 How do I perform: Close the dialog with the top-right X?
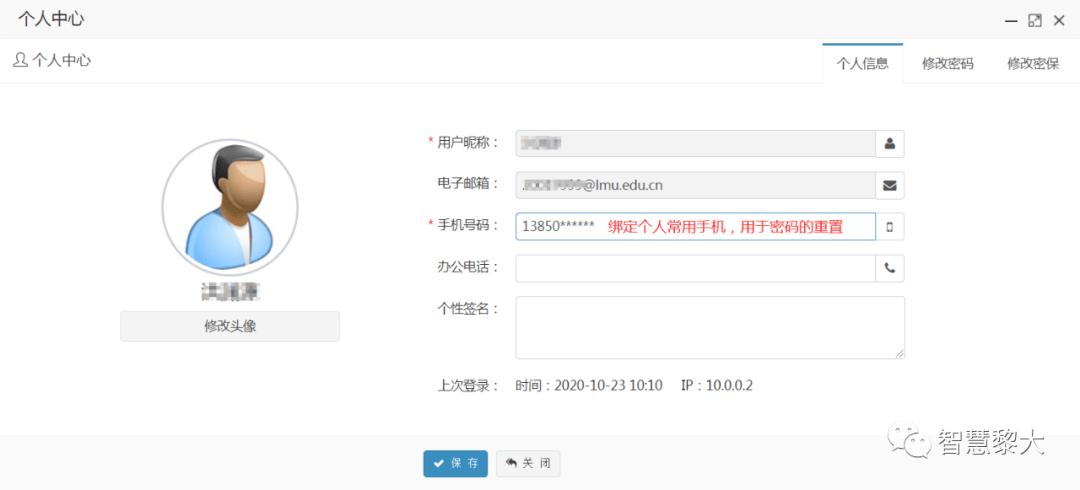pyautogui.click(x=1059, y=20)
